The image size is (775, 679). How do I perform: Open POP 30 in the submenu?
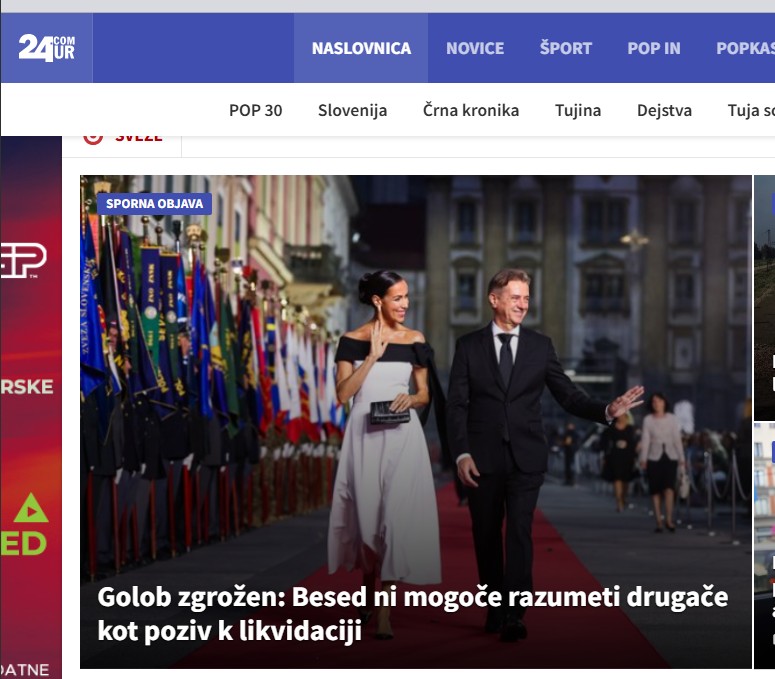255,110
